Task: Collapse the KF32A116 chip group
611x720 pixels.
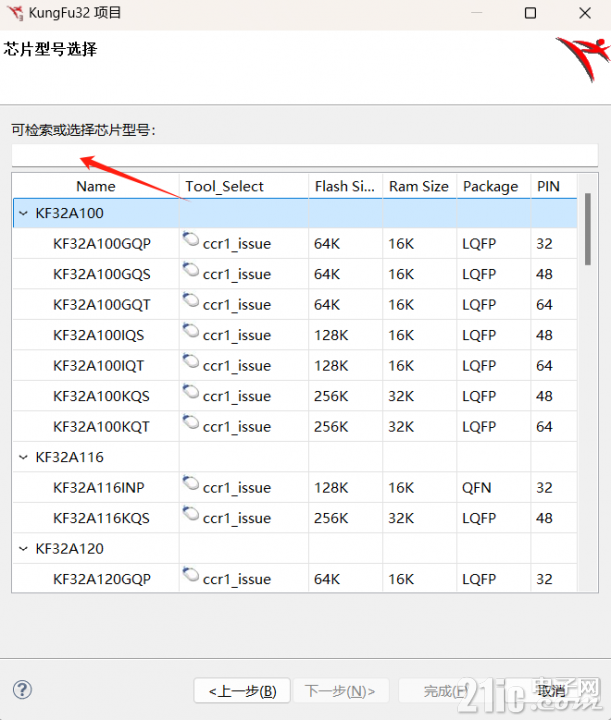Action: click(23, 457)
